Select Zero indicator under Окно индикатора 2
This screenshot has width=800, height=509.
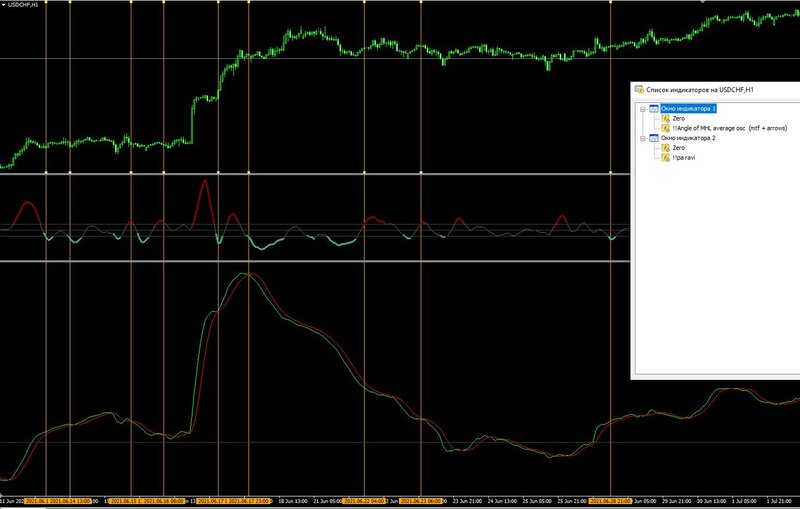click(x=679, y=148)
